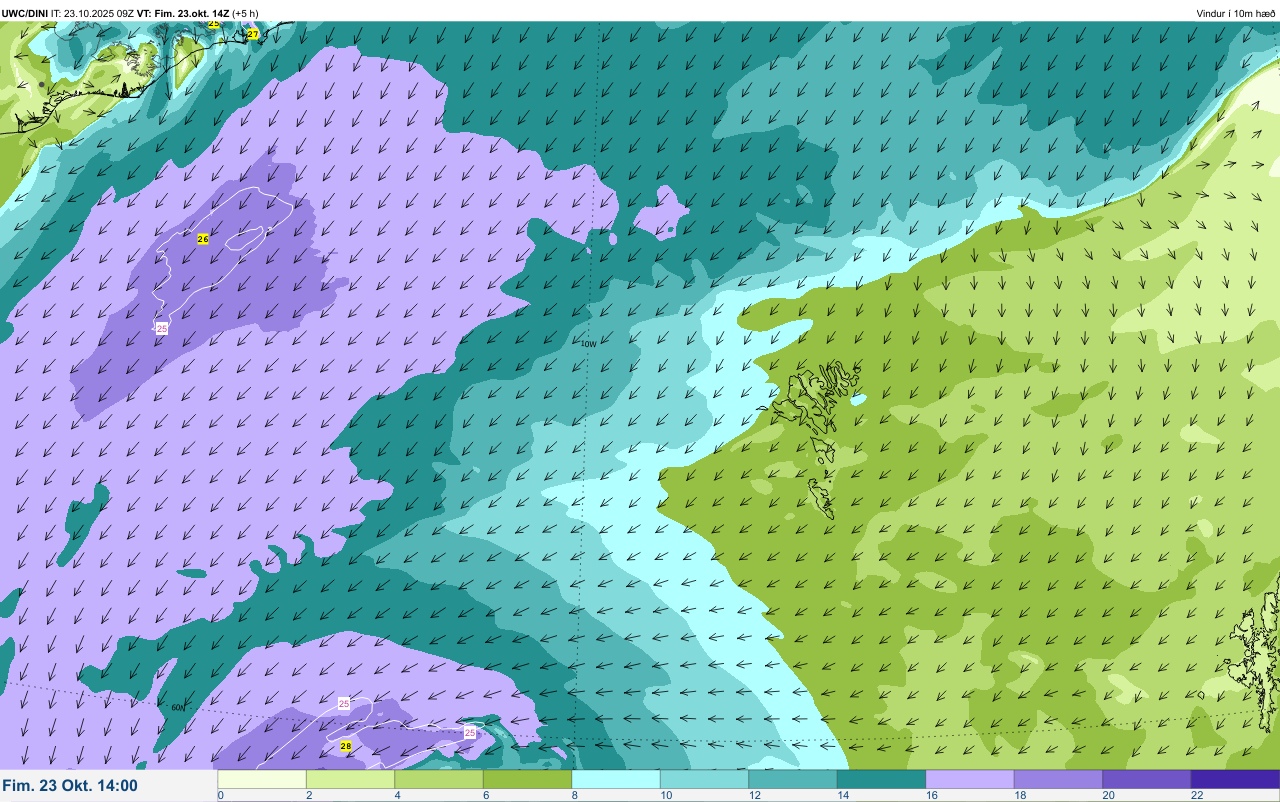Click the 14–16 dark teal legend swatch
Viewport: 1280px width, 802px height.
pyautogui.click(x=881, y=779)
